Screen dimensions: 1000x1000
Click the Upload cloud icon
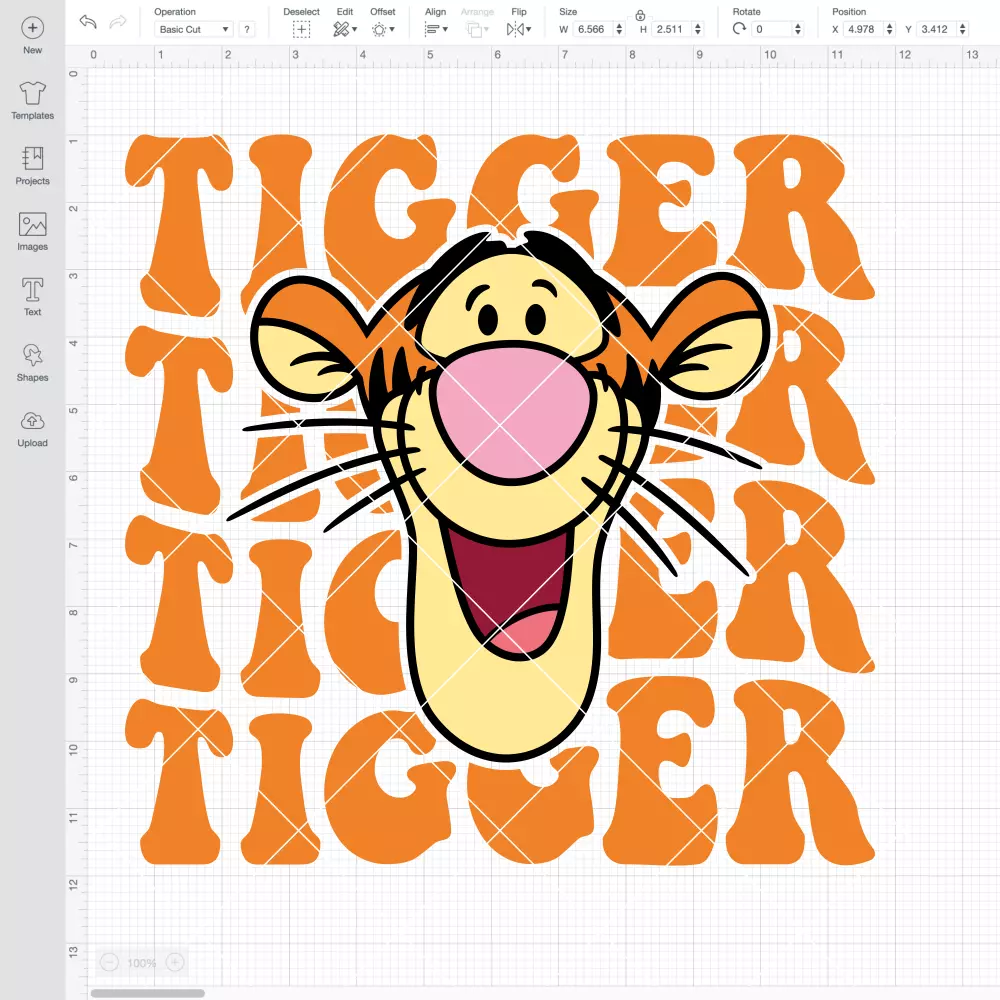pos(33,421)
